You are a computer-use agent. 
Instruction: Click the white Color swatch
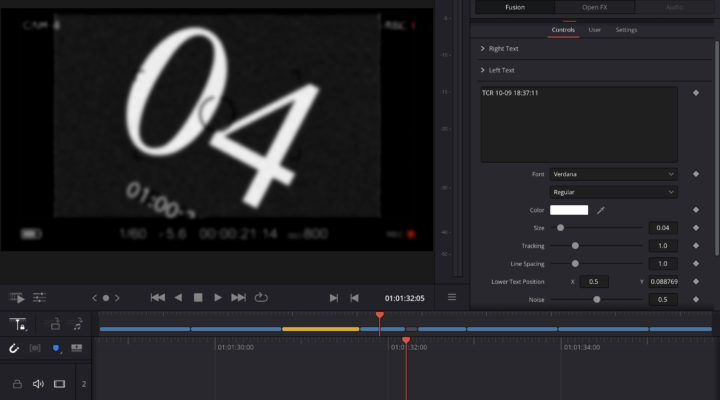569,210
